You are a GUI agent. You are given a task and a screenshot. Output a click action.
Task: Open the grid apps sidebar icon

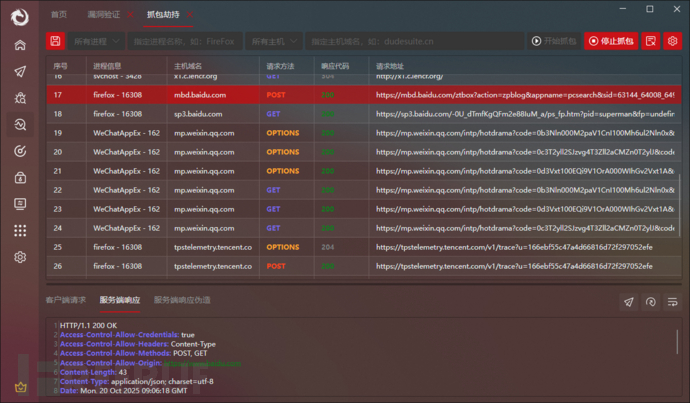(x=20, y=230)
